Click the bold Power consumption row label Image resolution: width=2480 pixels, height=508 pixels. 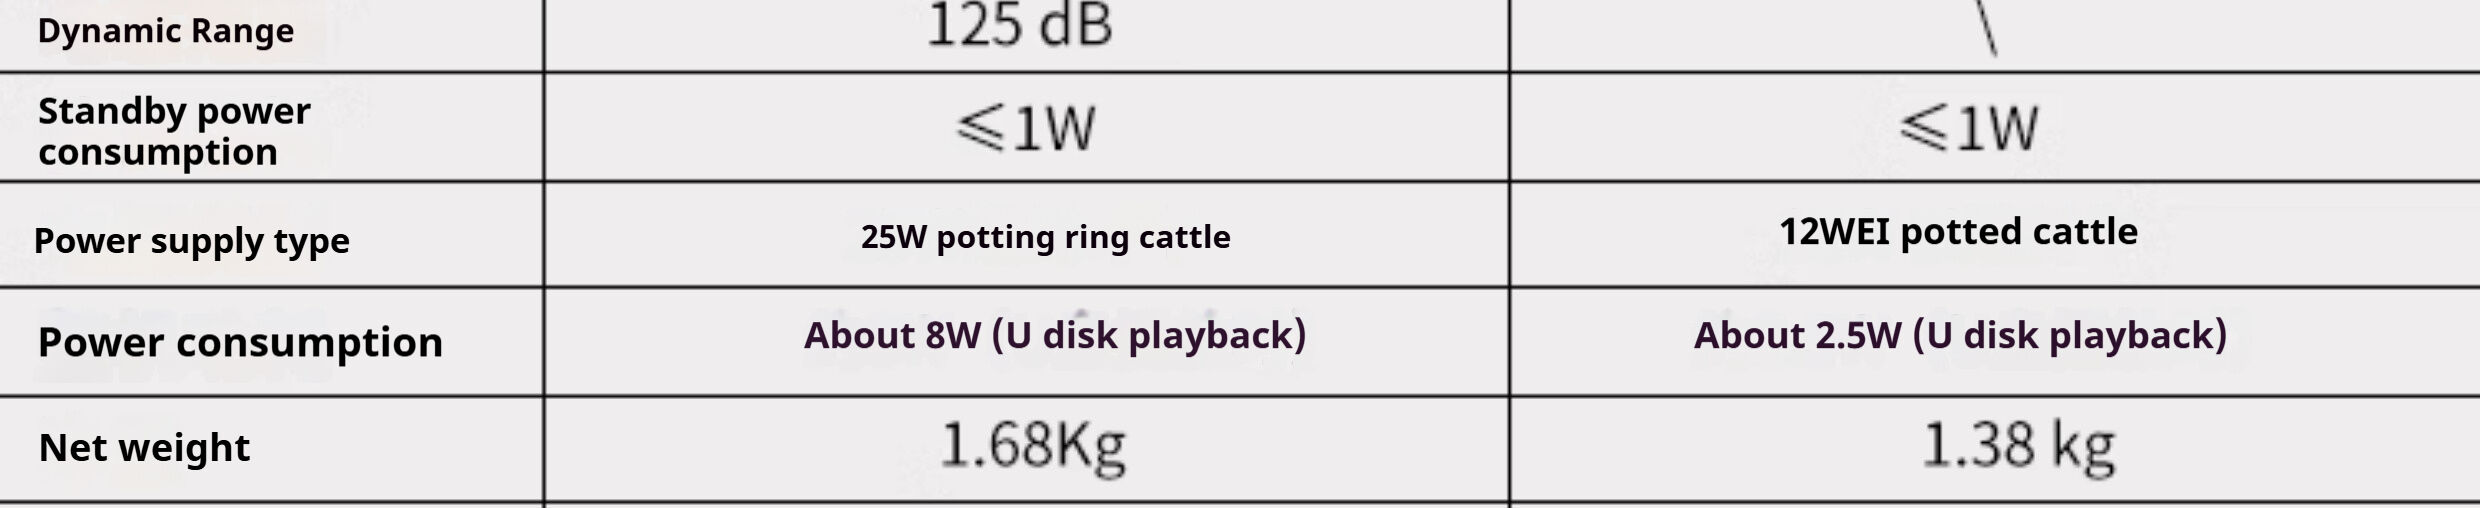[x=240, y=342]
